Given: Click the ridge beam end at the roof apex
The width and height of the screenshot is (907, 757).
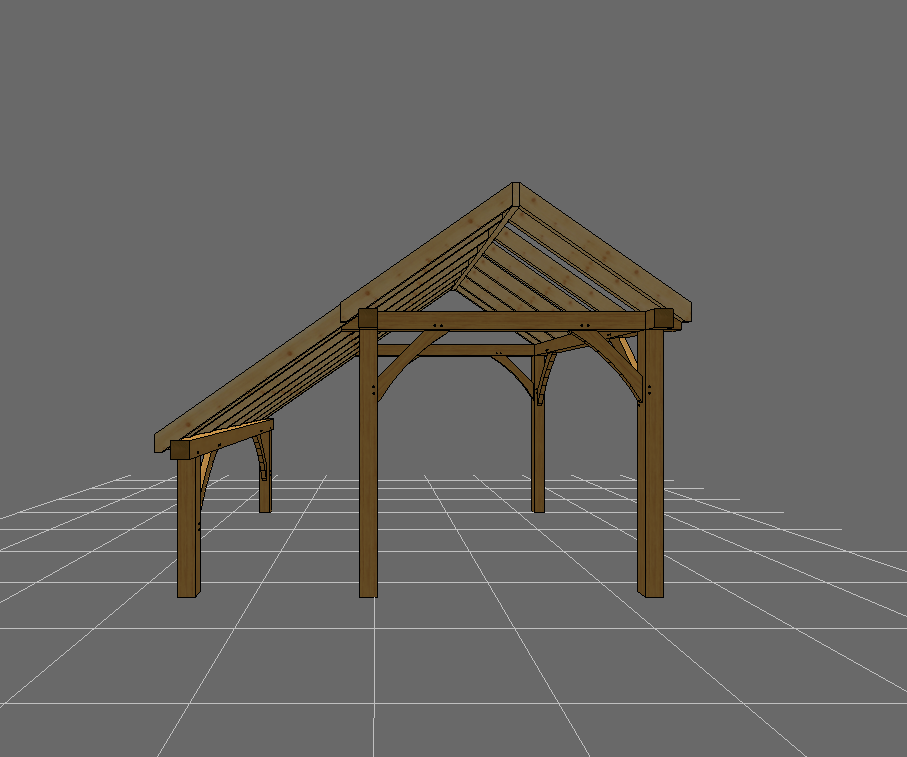Looking at the screenshot, I should coord(516,194).
